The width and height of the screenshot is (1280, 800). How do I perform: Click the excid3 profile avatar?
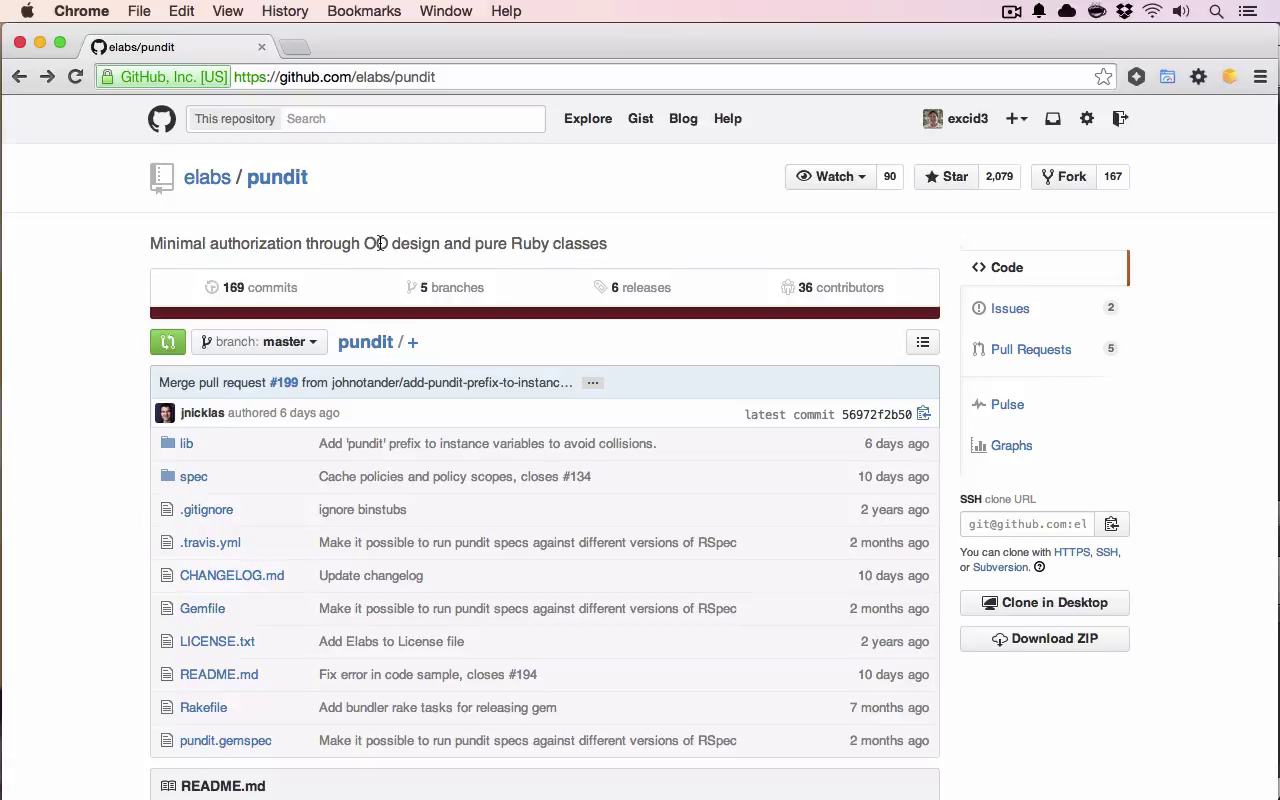tap(932, 118)
